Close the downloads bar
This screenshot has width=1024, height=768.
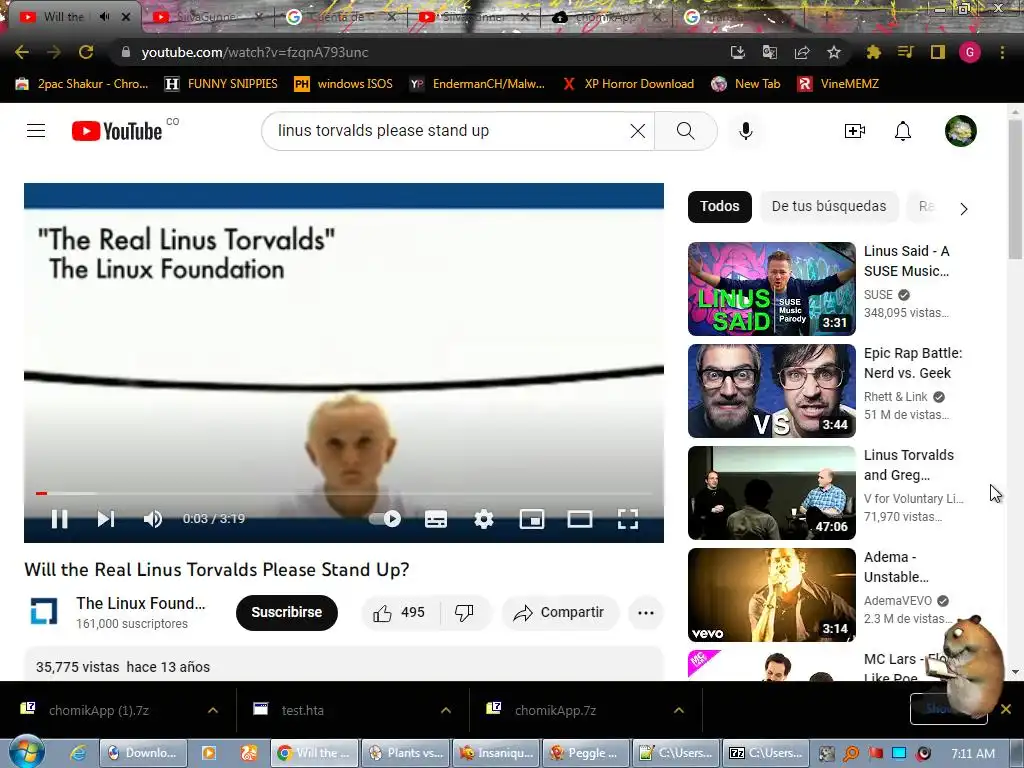coord(1006,709)
